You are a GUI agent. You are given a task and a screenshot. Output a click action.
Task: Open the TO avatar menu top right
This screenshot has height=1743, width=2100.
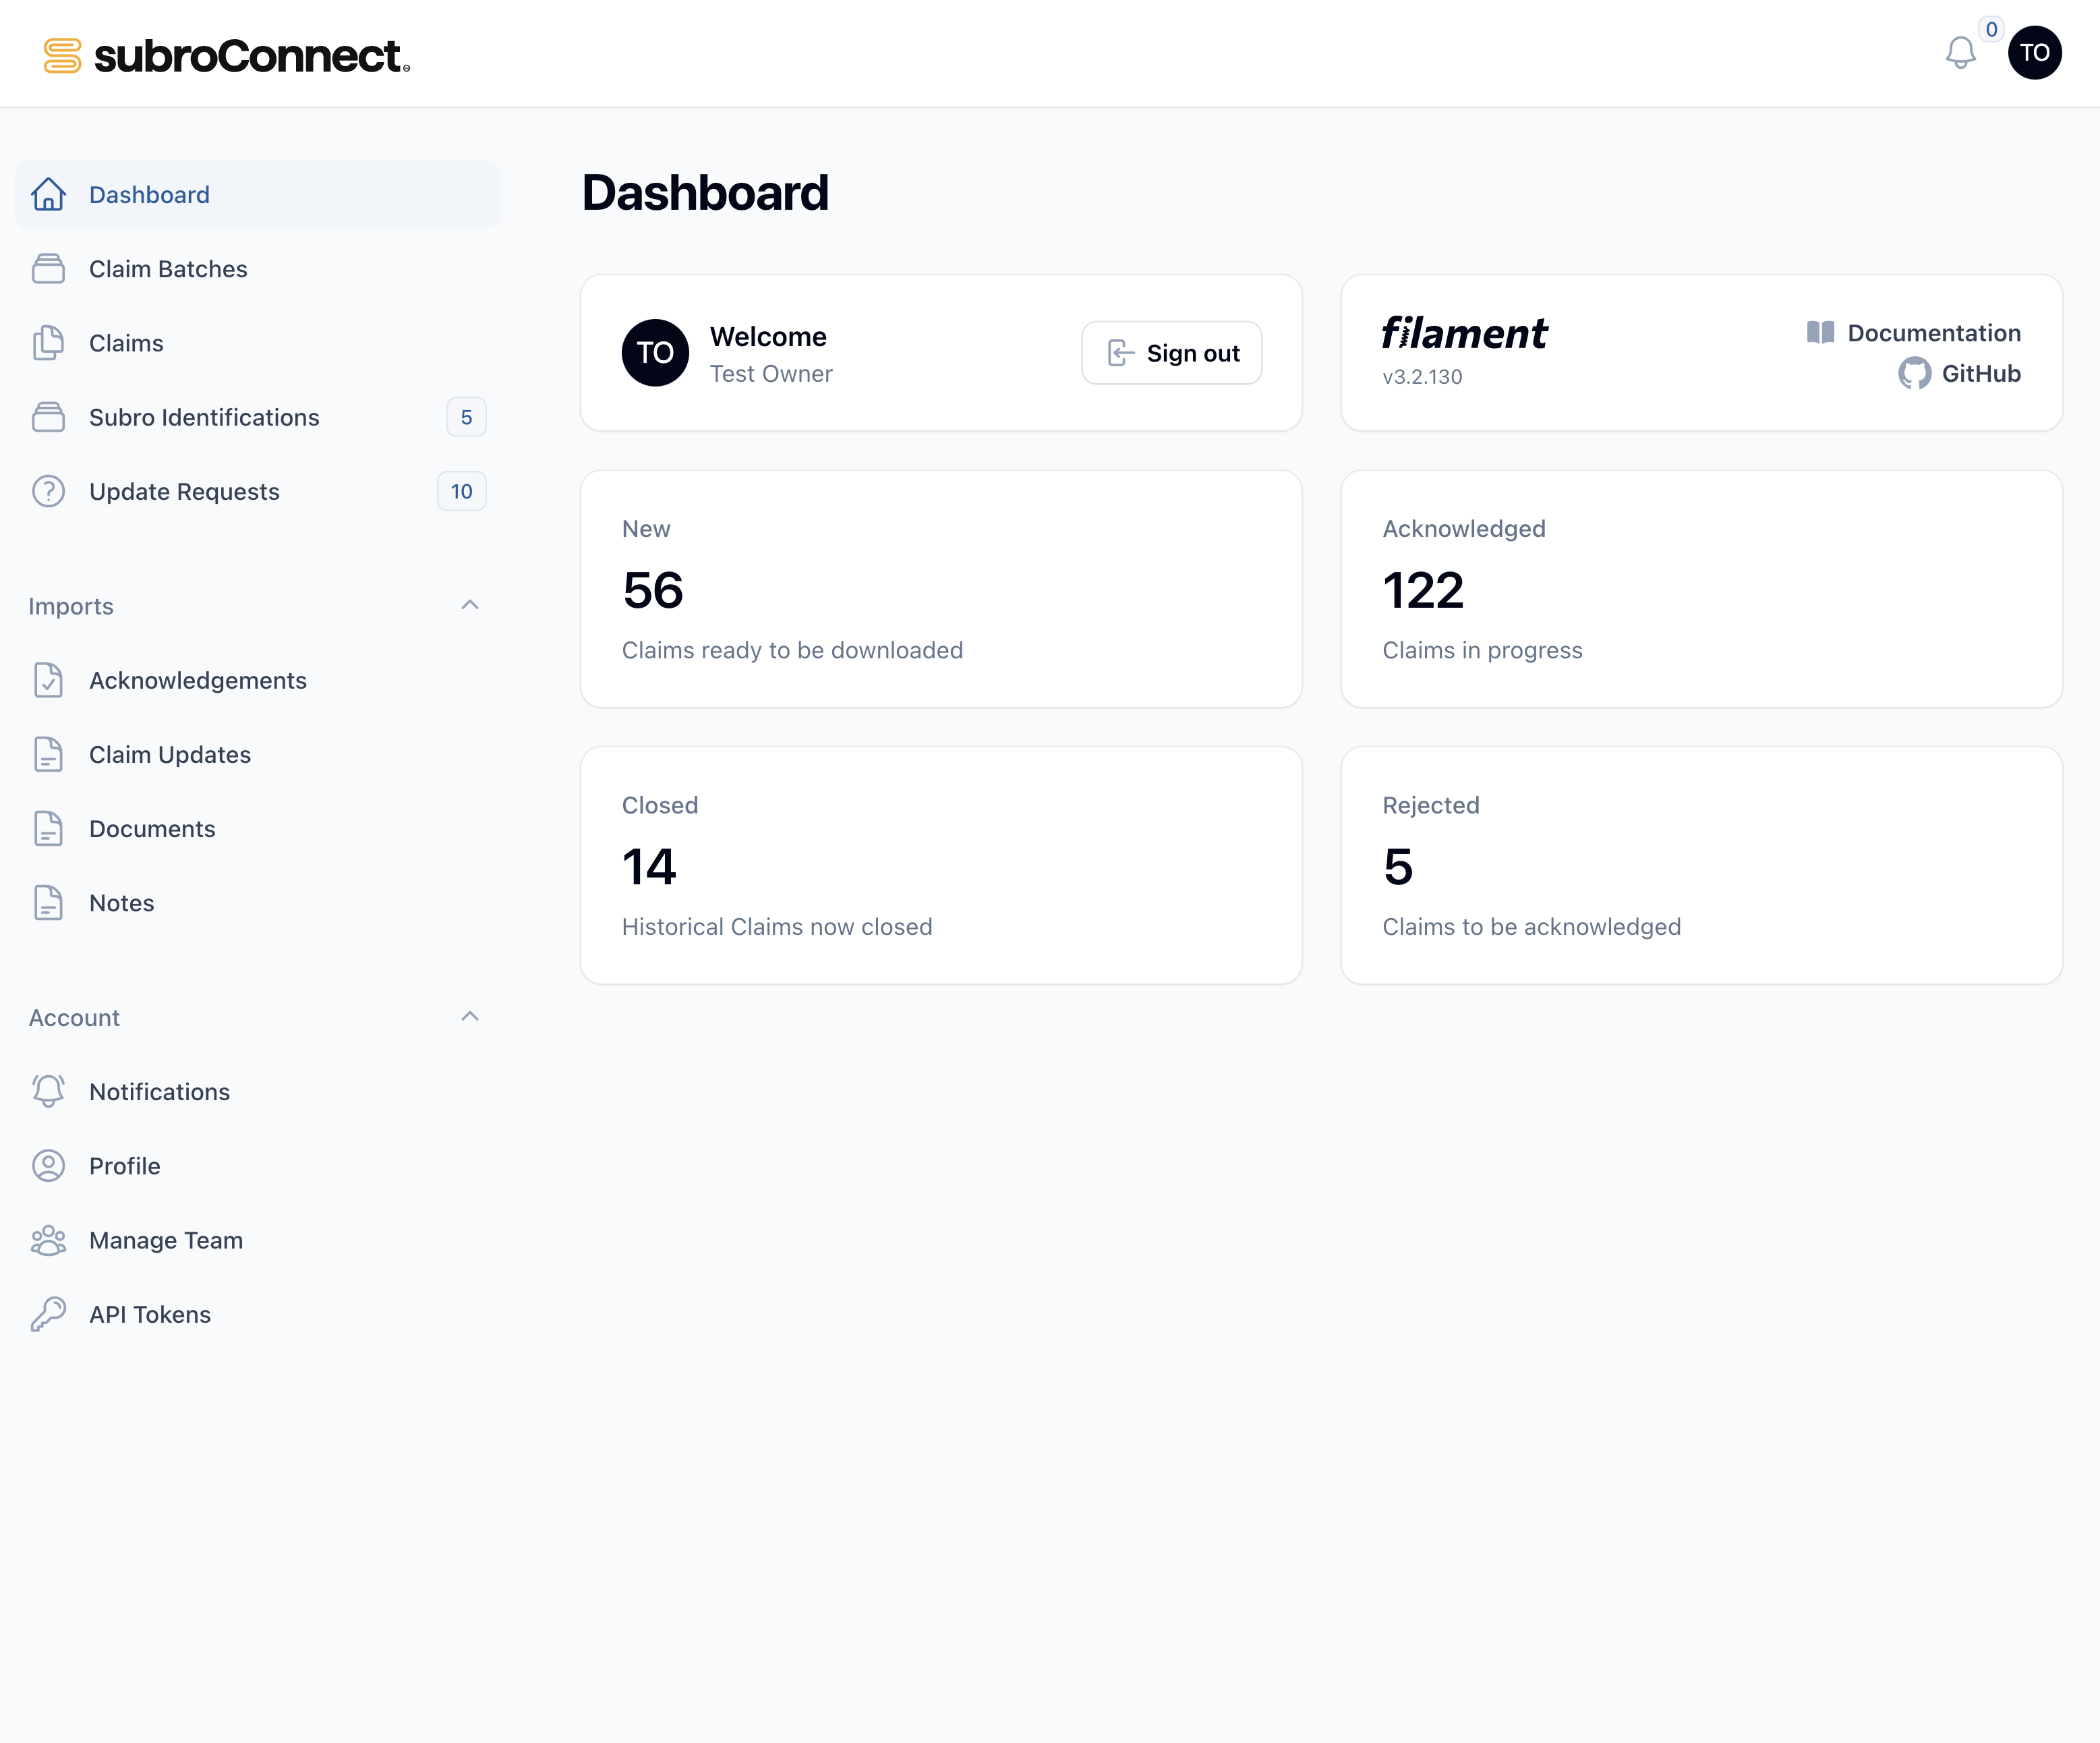(2036, 53)
